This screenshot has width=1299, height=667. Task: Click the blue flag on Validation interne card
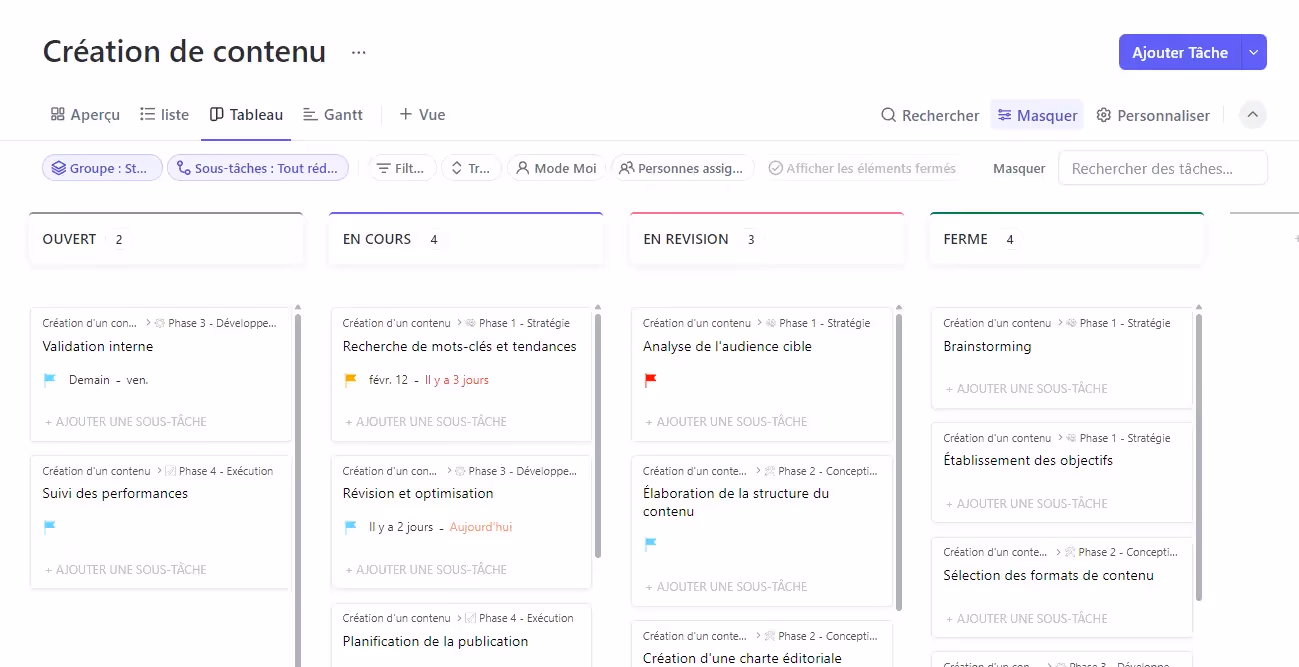point(49,380)
